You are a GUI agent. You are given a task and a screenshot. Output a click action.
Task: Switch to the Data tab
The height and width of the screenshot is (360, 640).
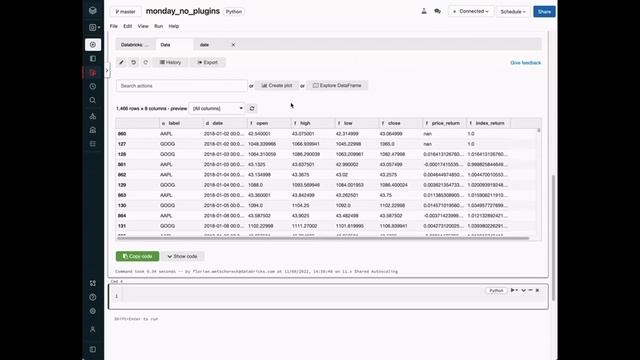(x=174, y=45)
